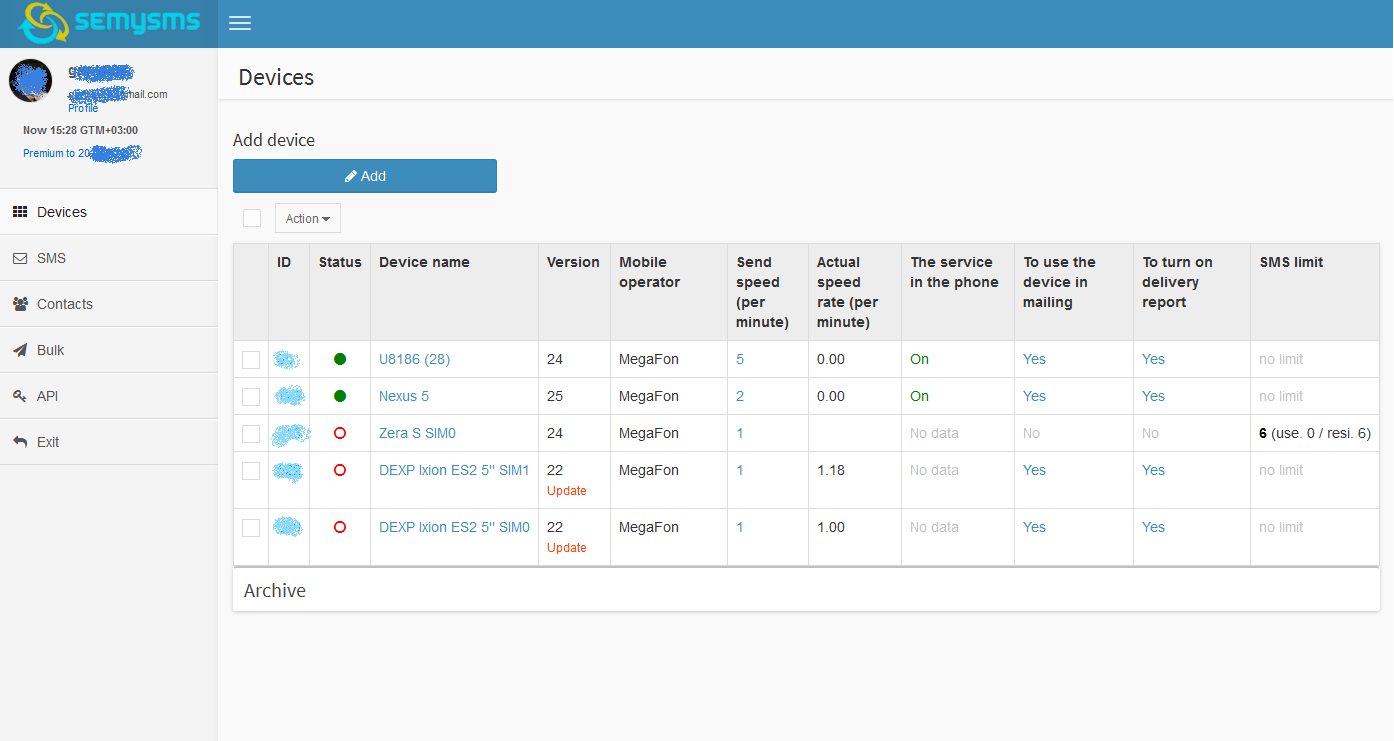The width and height of the screenshot is (1394, 741).
Task: Open the Action dropdown
Action: tap(307, 218)
